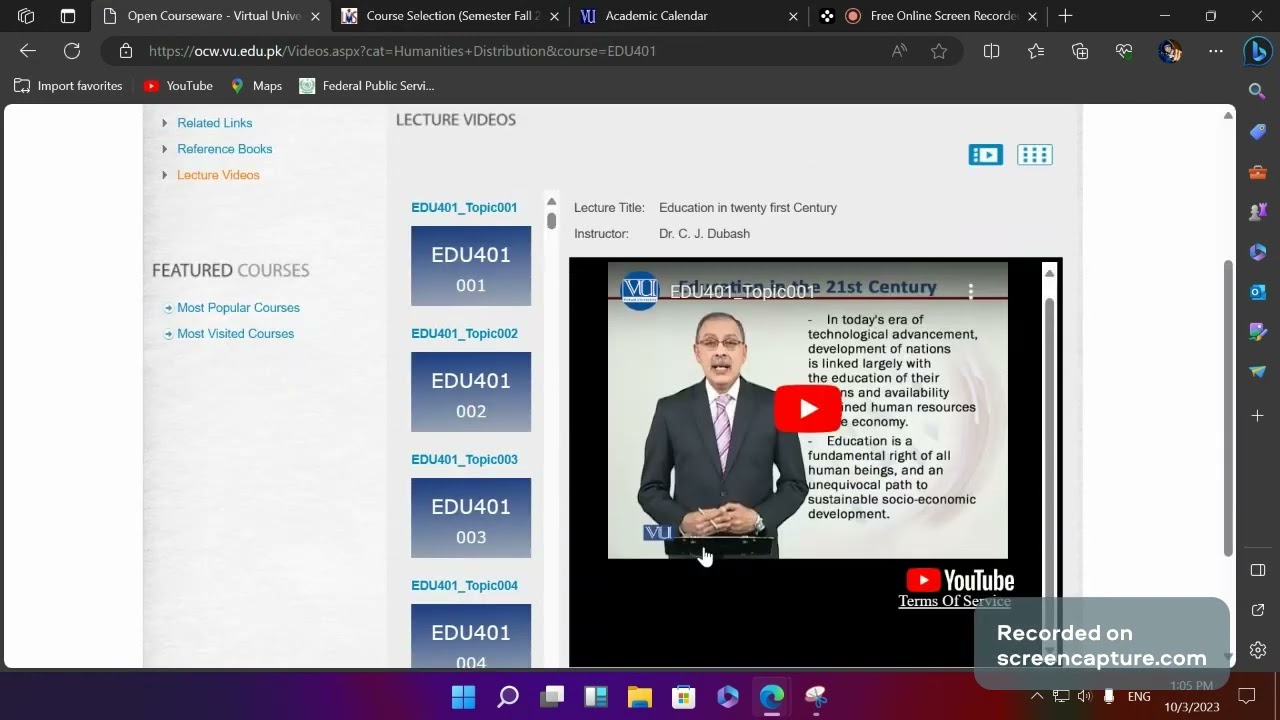Switch to single video view icon
Screen dimensions: 1280x720
(985, 154)
